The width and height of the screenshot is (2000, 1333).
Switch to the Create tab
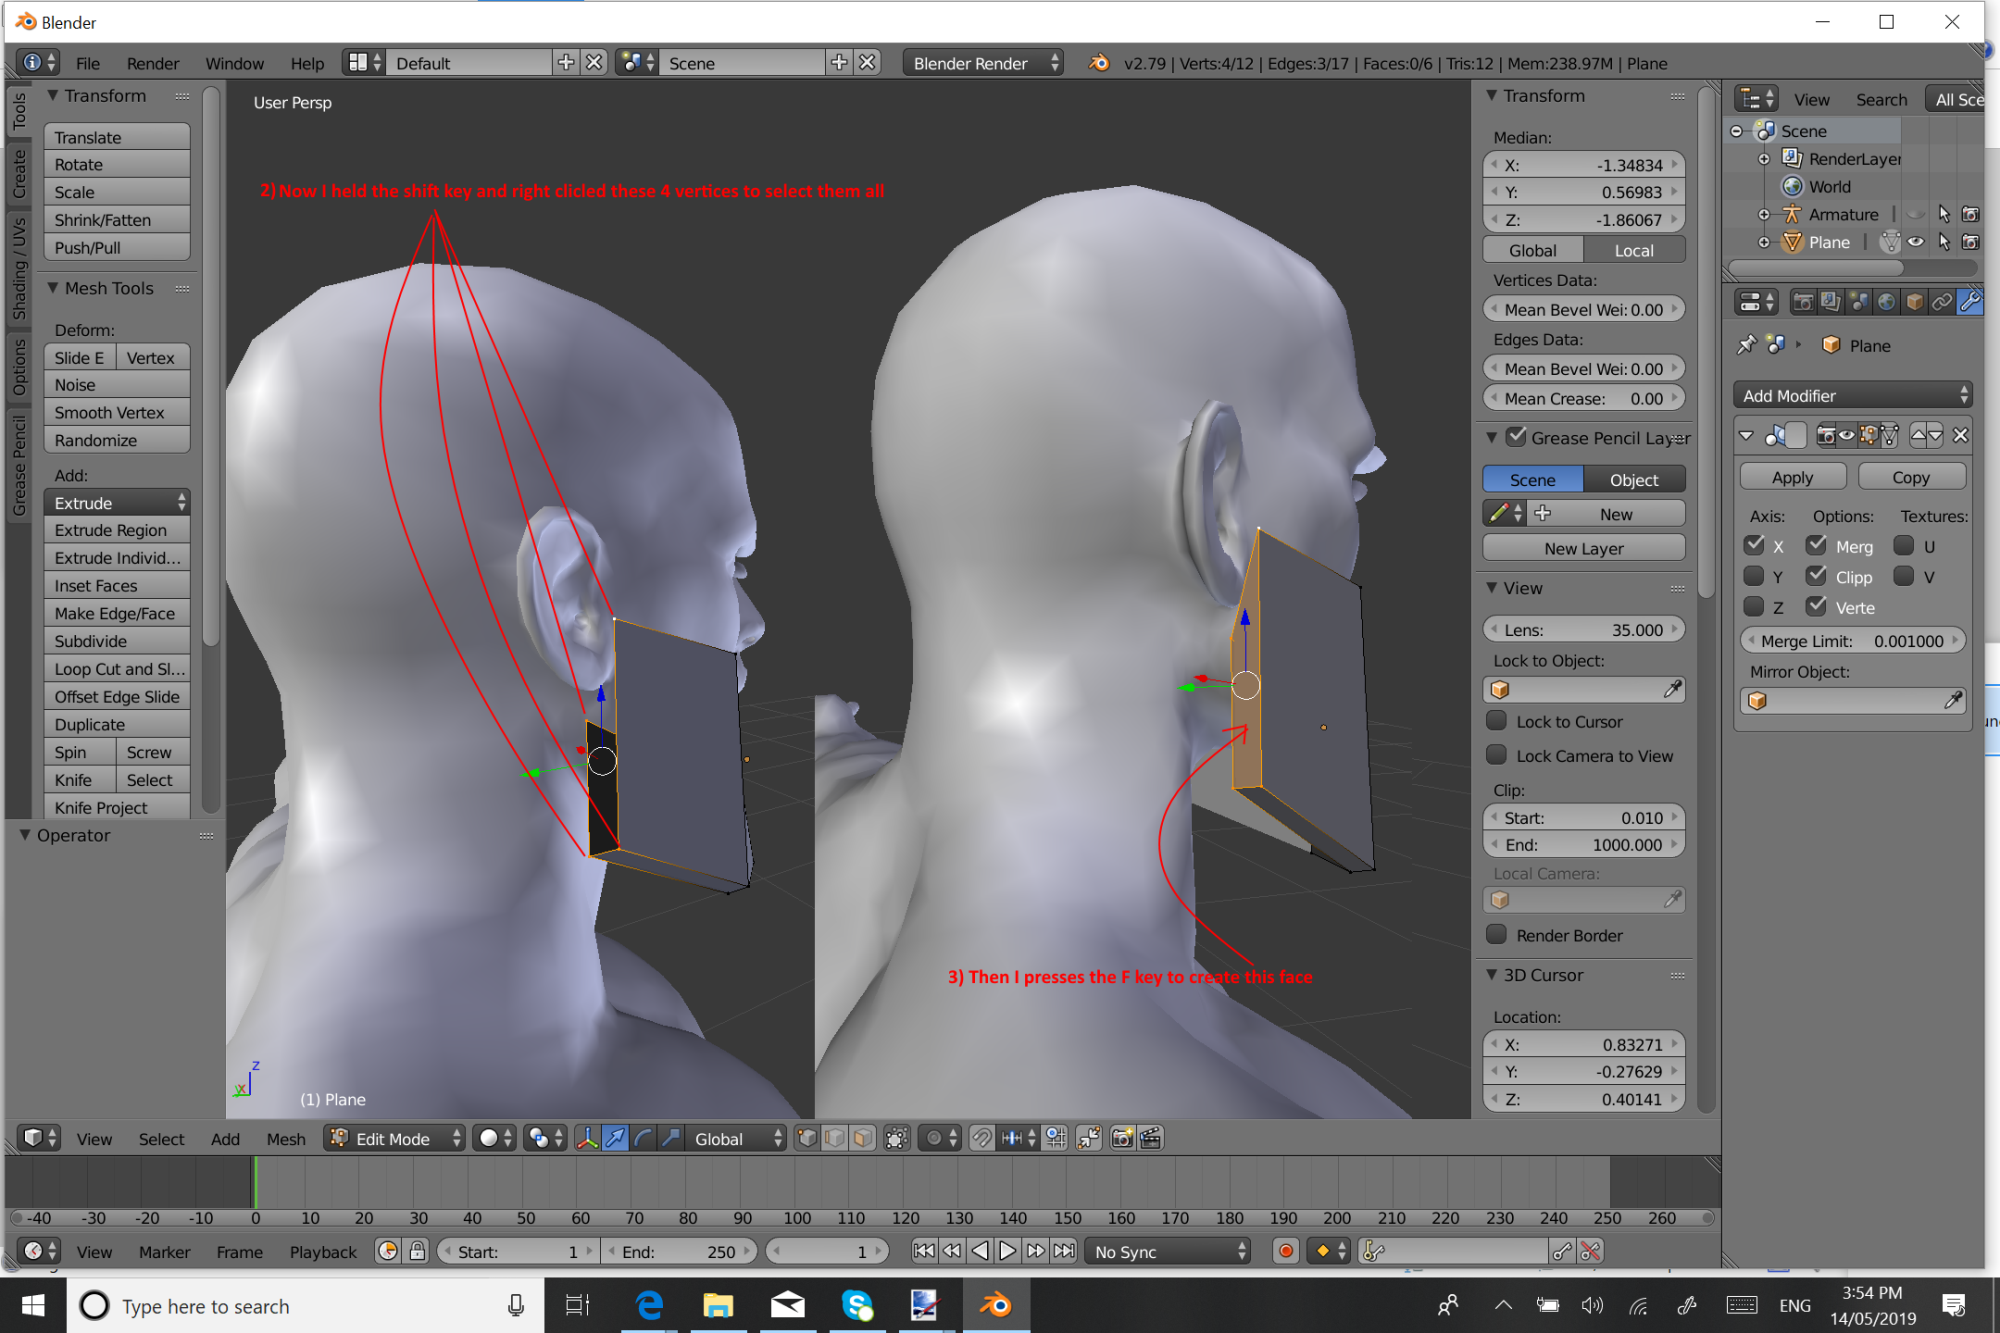[19, 174]
